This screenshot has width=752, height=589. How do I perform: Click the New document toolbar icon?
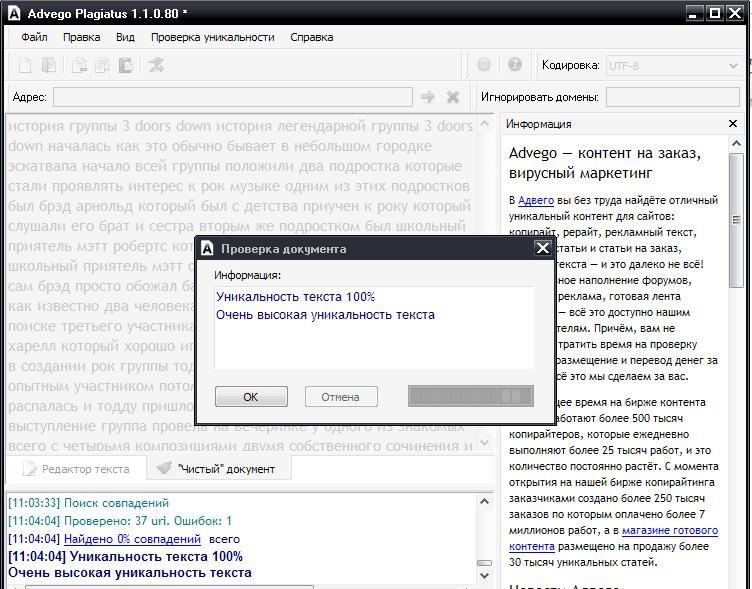[x=24, y=65]
